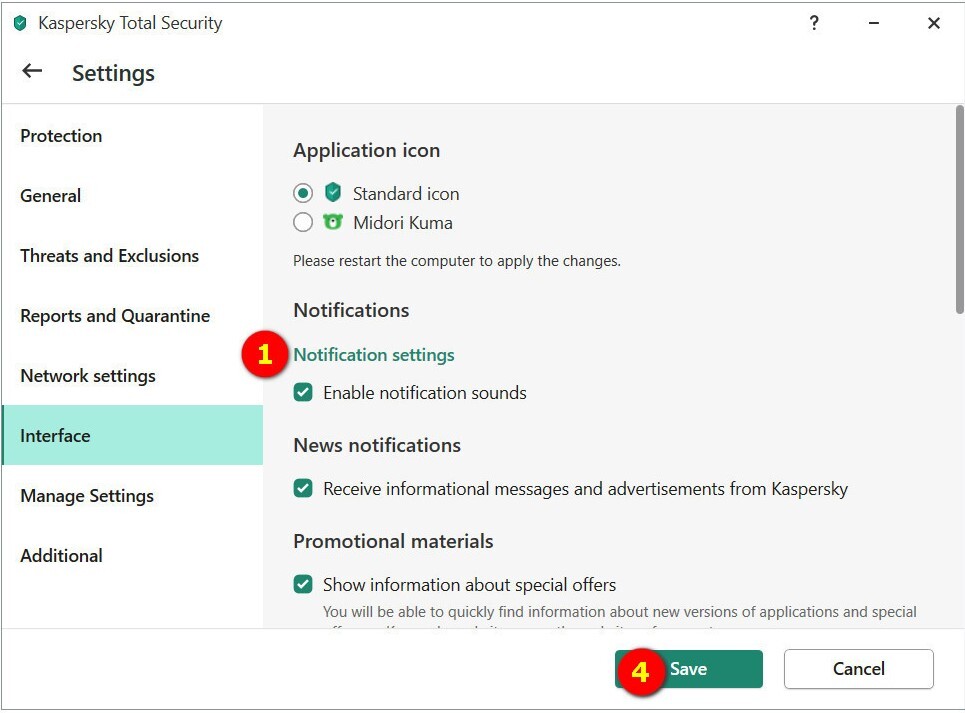Click the Notifications heading text

tap(351, 310)
